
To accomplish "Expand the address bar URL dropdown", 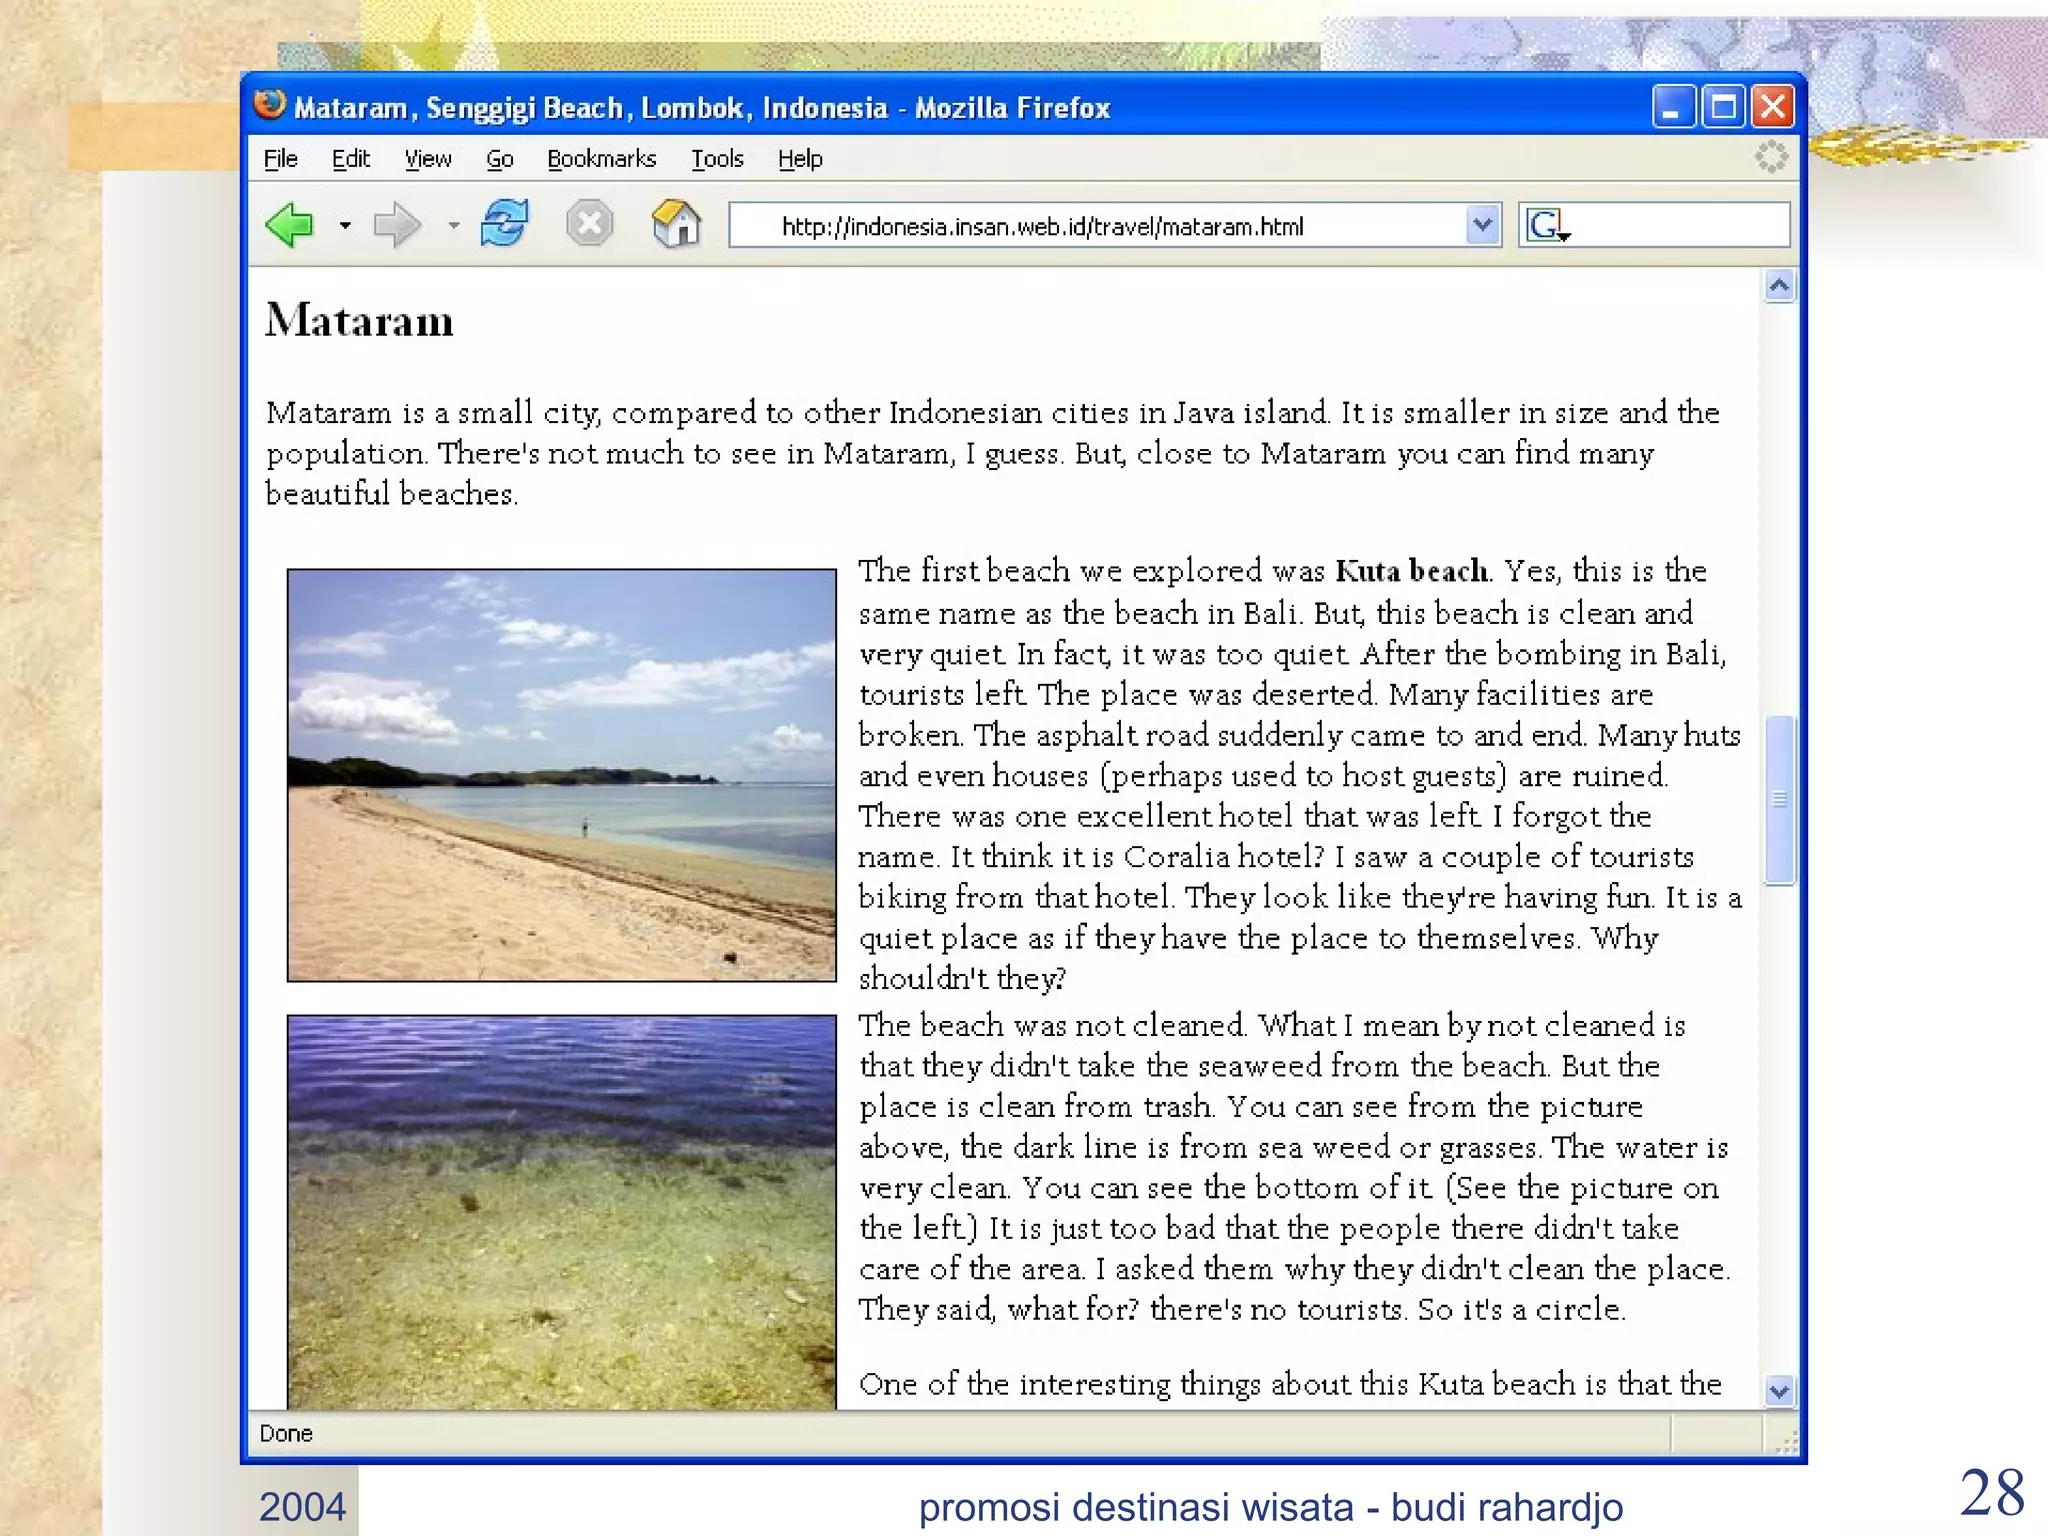I will pos(1483,225).
